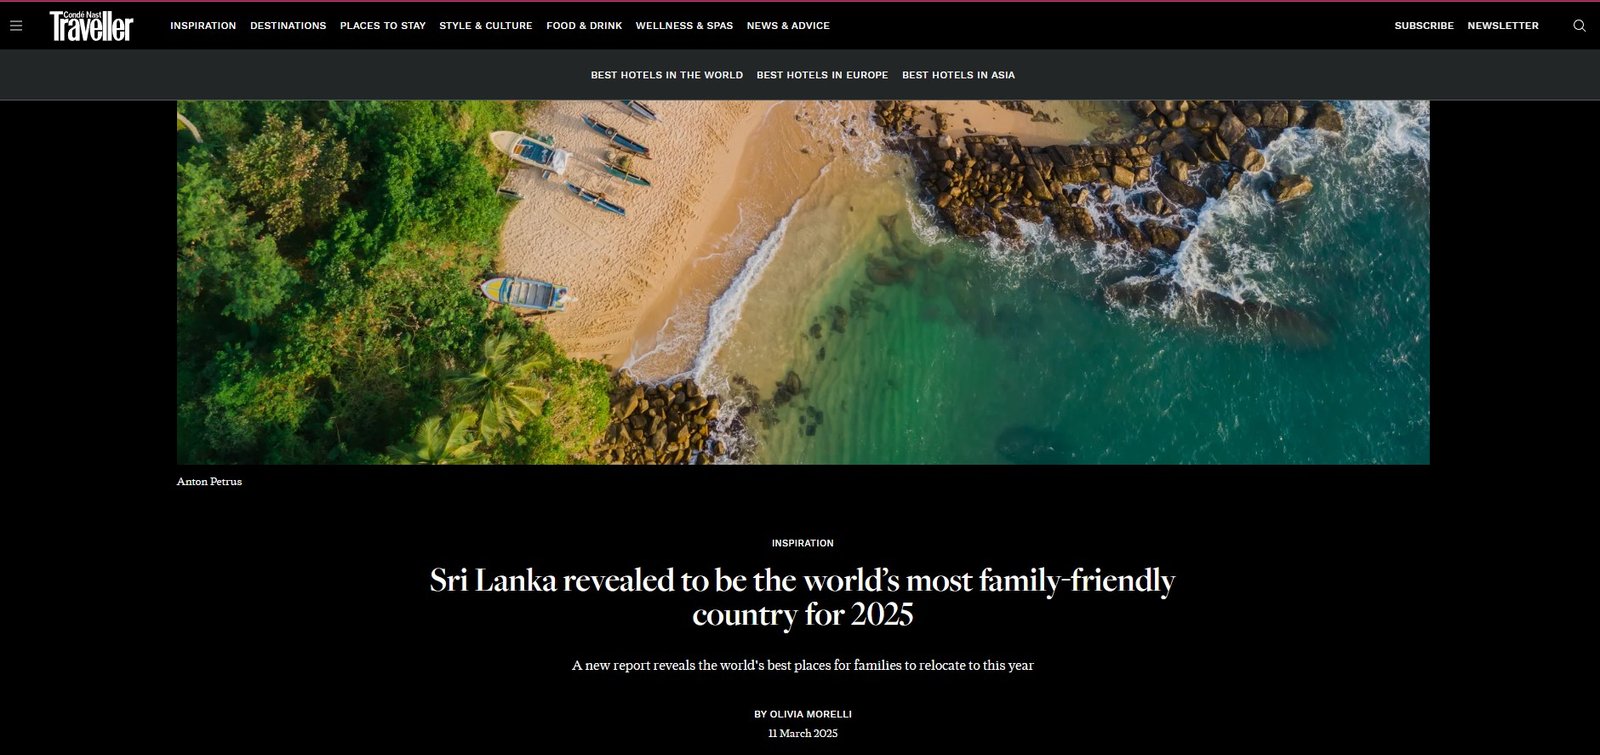Click the Condé Nast Traveller logo
Image resolution: width=1600 pixels, height=755 pixels.
(91, 26)
